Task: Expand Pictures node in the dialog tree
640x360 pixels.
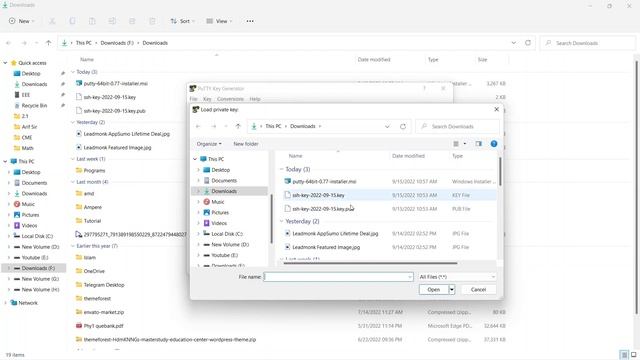Action: [198, 212]
